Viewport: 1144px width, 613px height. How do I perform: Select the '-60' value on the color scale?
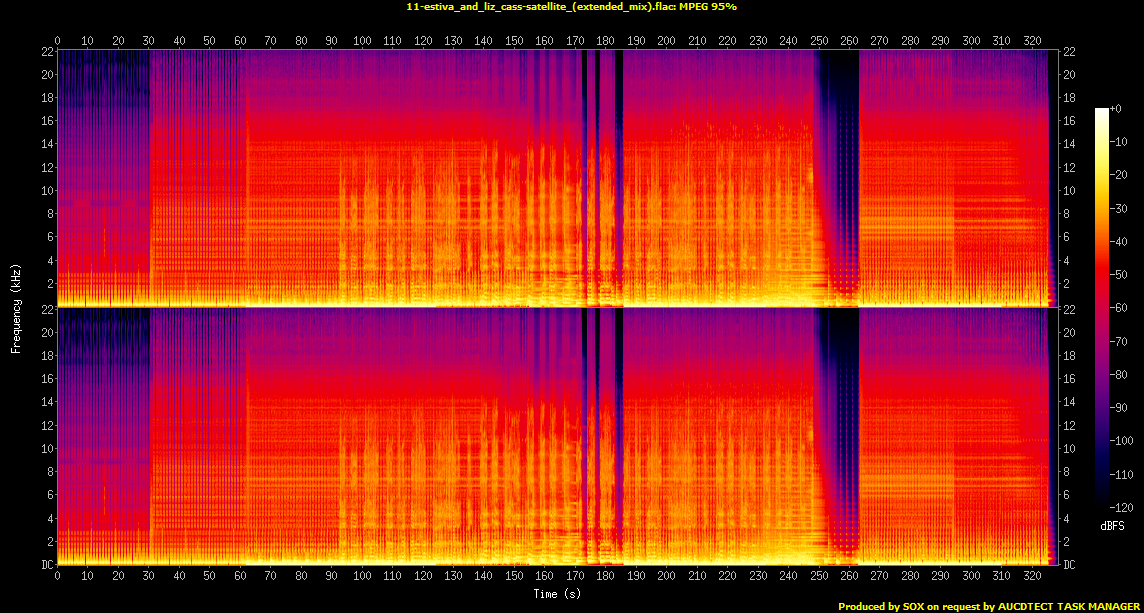1118,307
